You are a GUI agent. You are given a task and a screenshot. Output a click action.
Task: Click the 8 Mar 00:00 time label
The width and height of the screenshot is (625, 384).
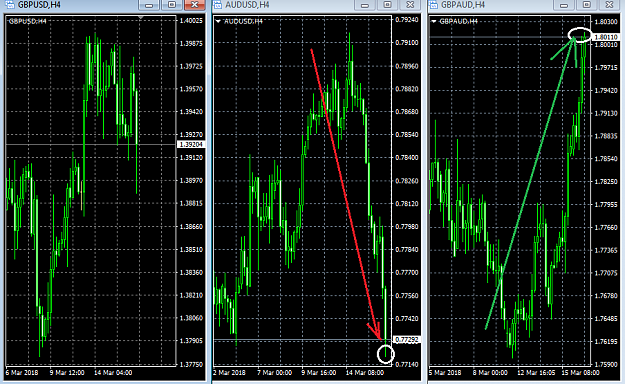pos(490,373)
